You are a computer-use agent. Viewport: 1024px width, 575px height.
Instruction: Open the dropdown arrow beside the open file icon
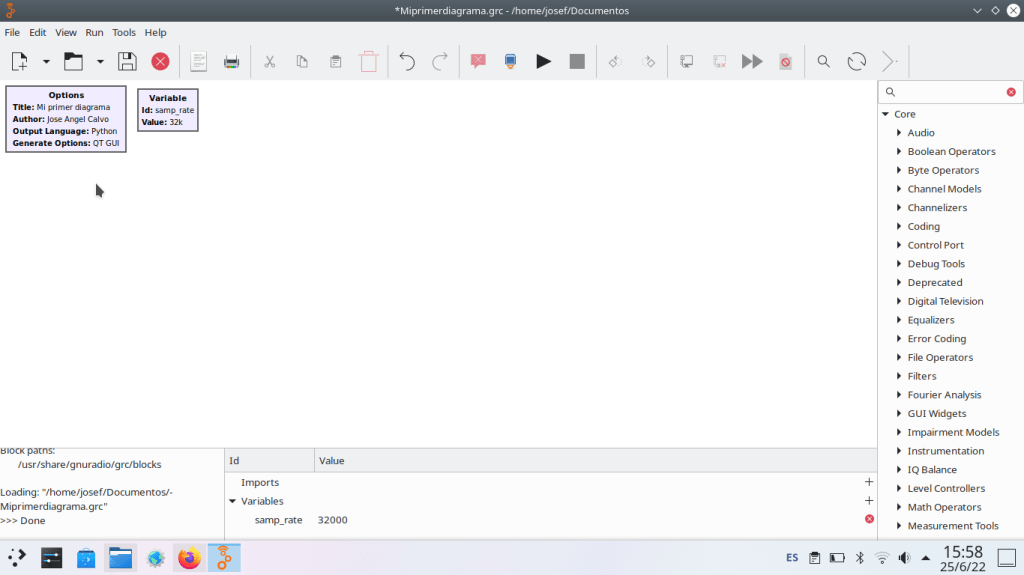pyautogui.click(x=100, y=62)
